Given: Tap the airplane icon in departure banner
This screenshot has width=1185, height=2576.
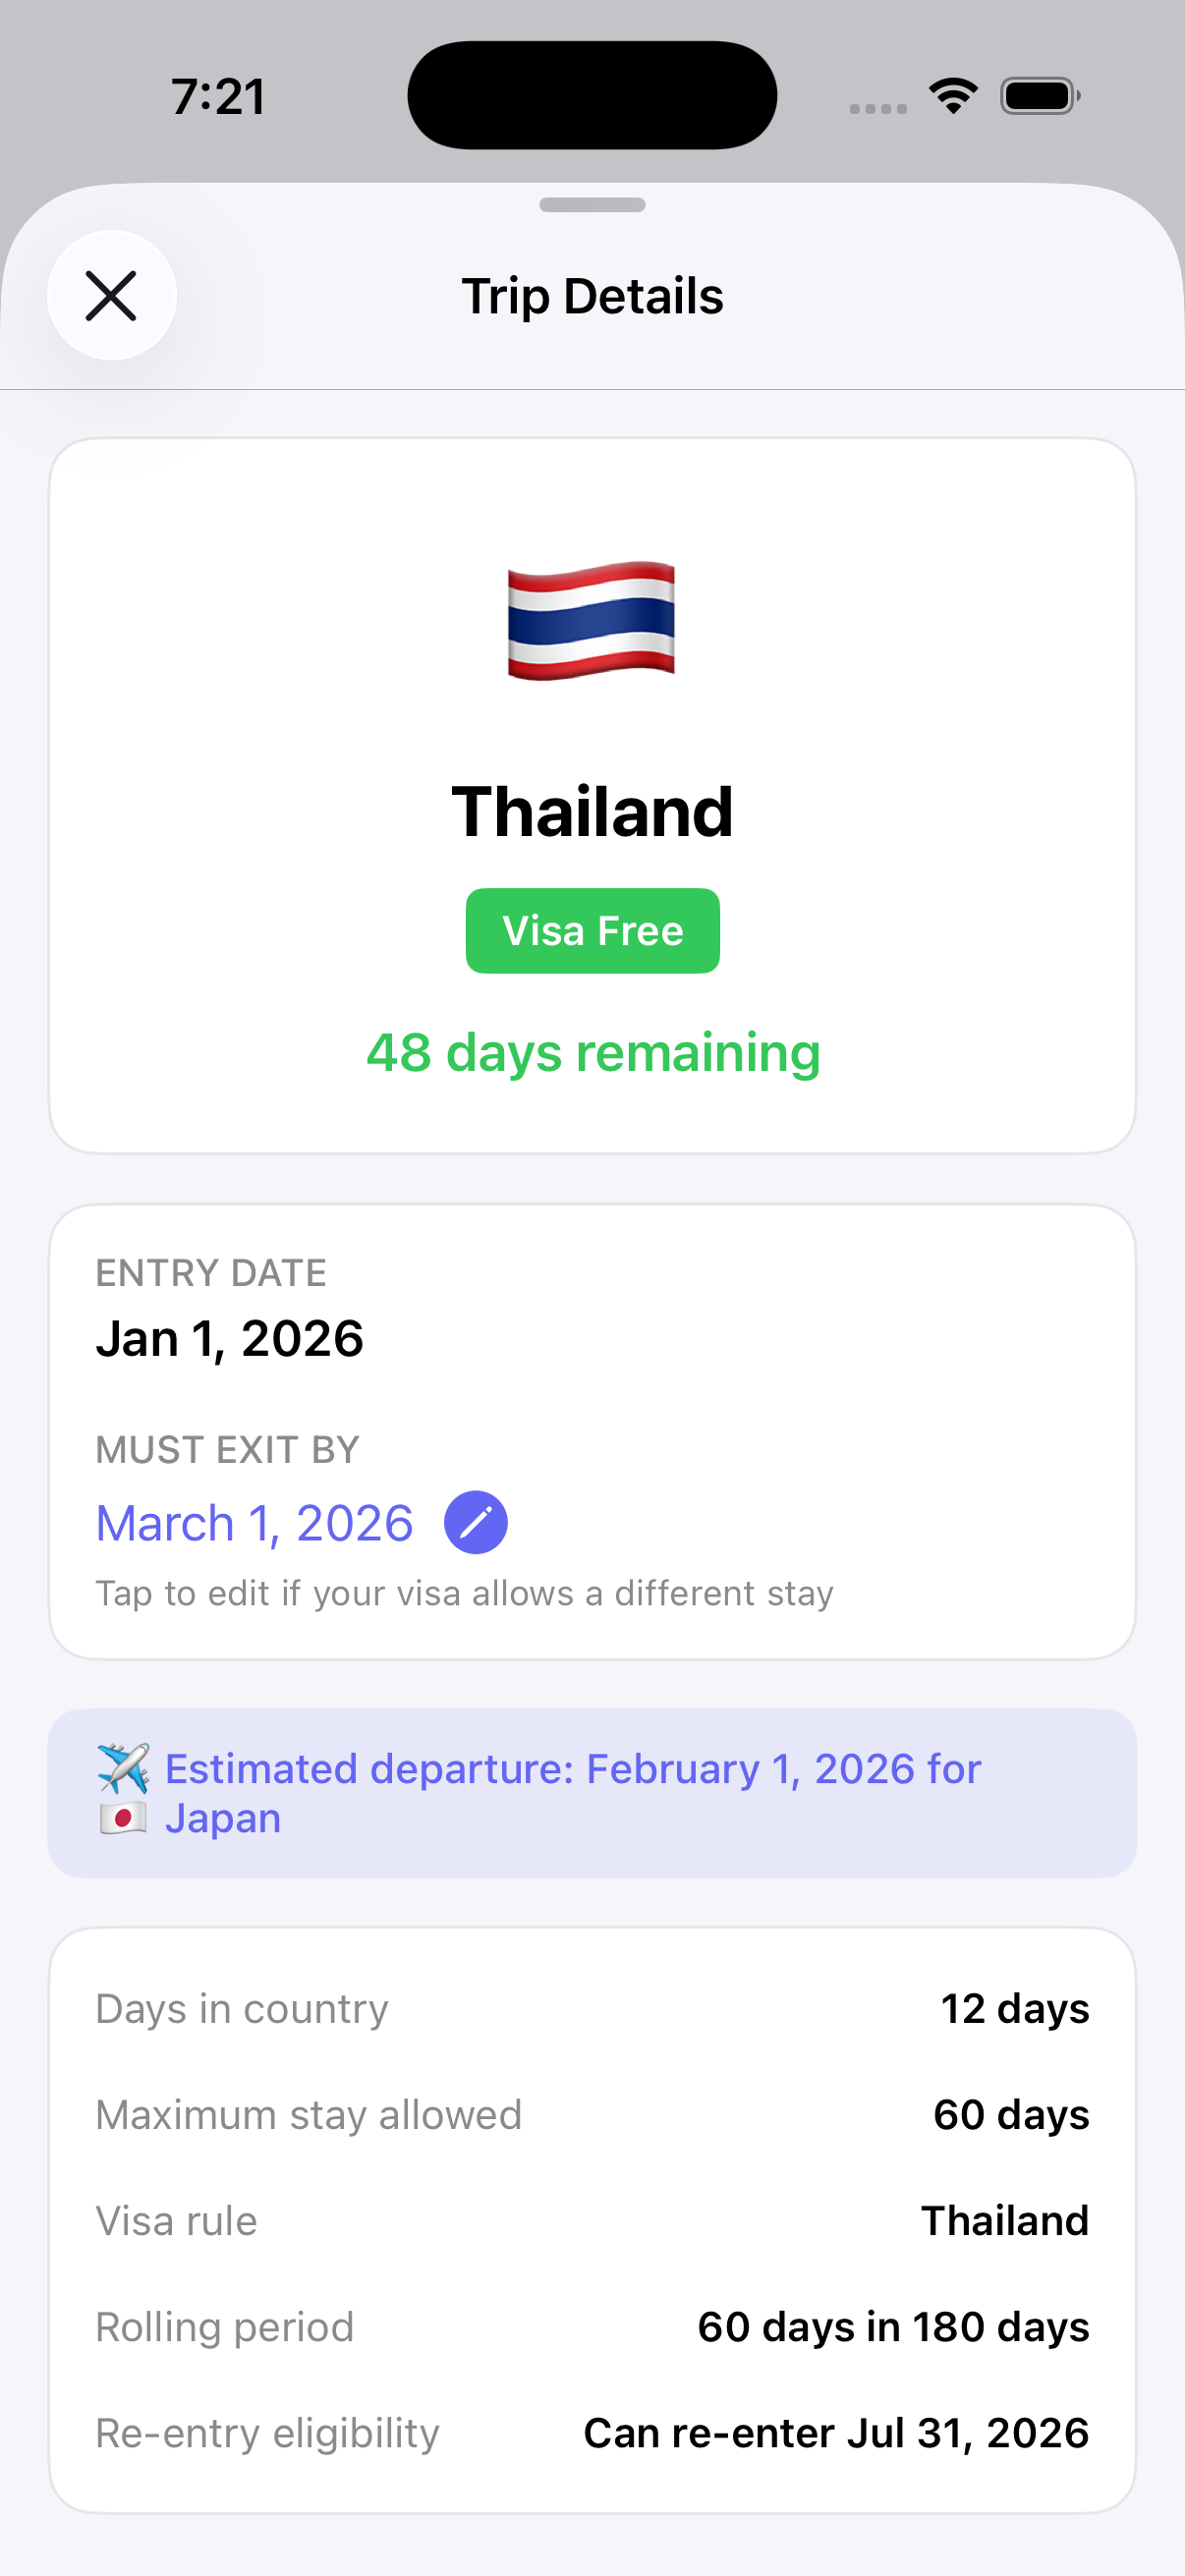Looking at the screenshot, I should coord(123,1768).
